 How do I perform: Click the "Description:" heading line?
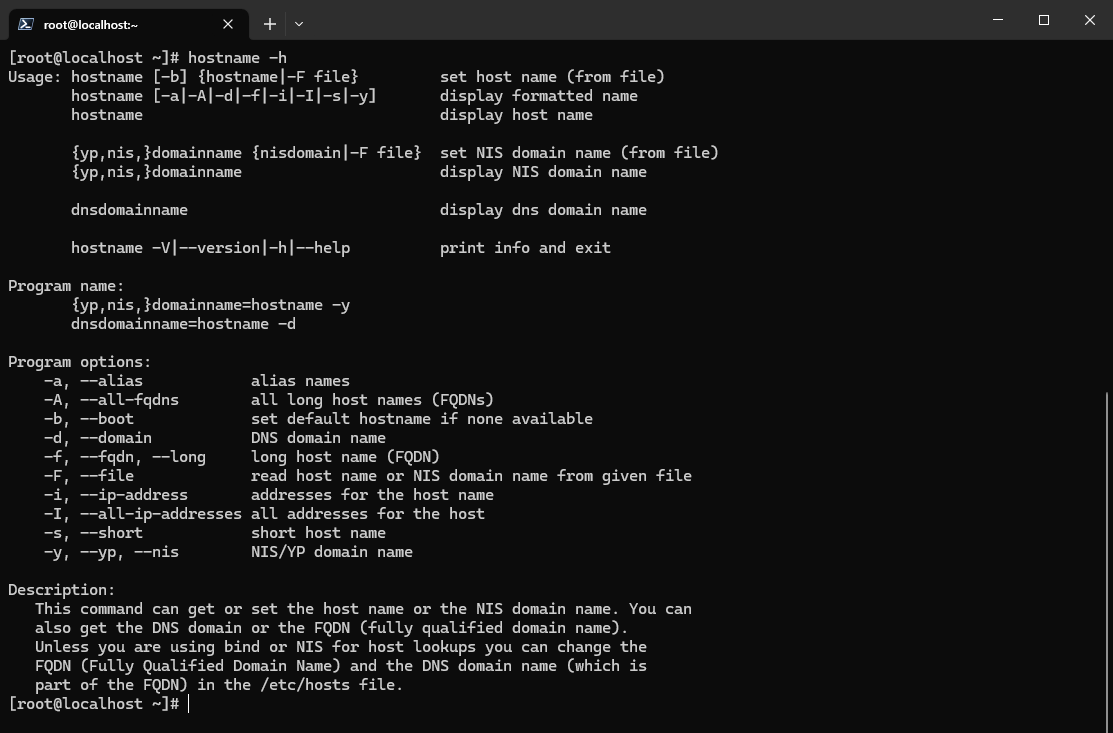62,590
